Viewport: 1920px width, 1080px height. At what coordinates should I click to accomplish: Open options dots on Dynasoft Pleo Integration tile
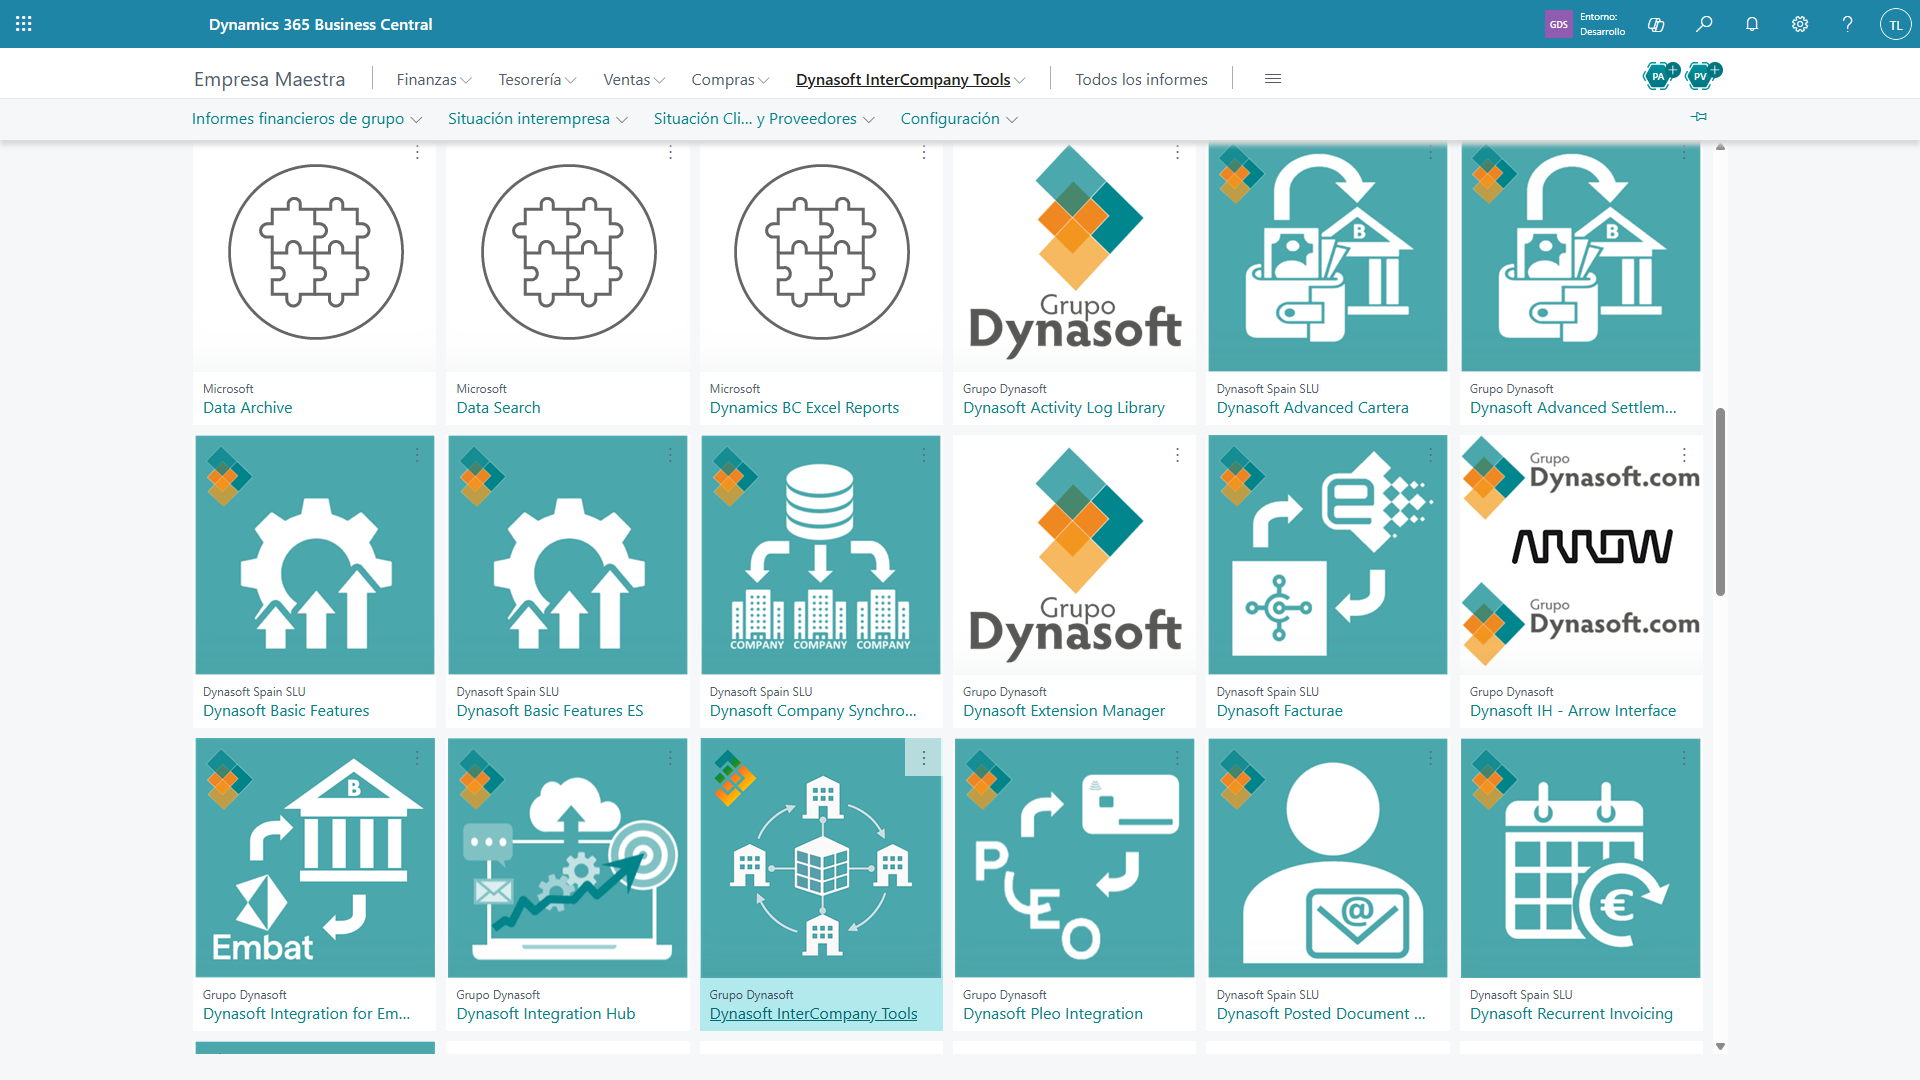coord(1178,758)
